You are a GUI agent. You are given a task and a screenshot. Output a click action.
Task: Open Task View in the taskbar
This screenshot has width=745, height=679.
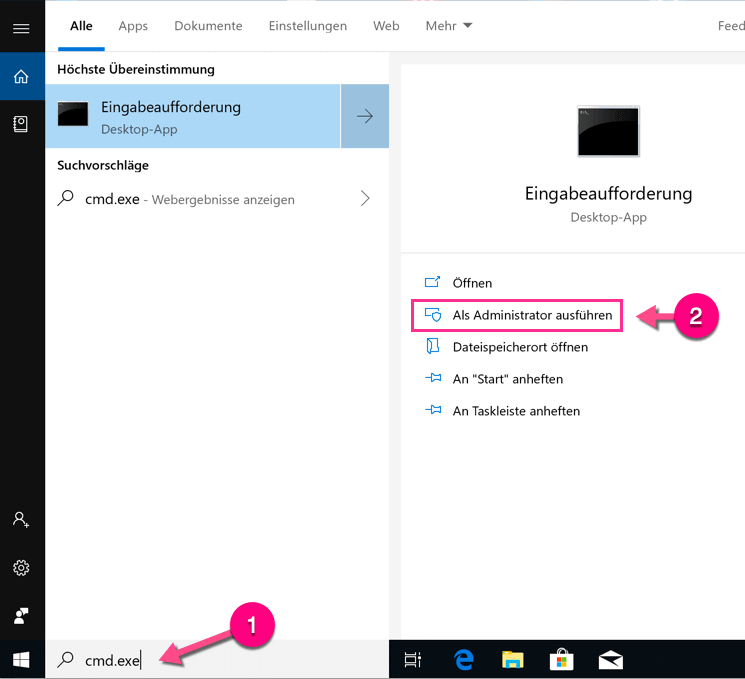pos(412,659)
